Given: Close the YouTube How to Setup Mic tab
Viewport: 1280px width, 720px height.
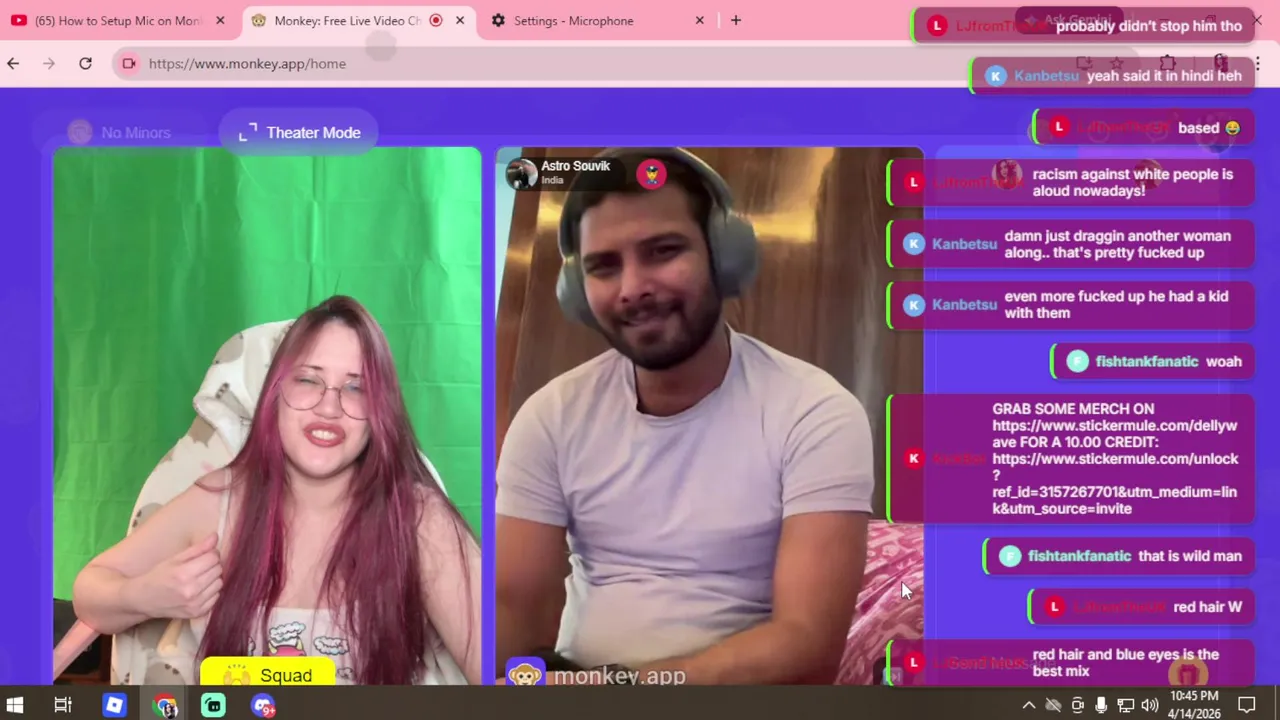Looking at the screenshot, I should [220, 20].
